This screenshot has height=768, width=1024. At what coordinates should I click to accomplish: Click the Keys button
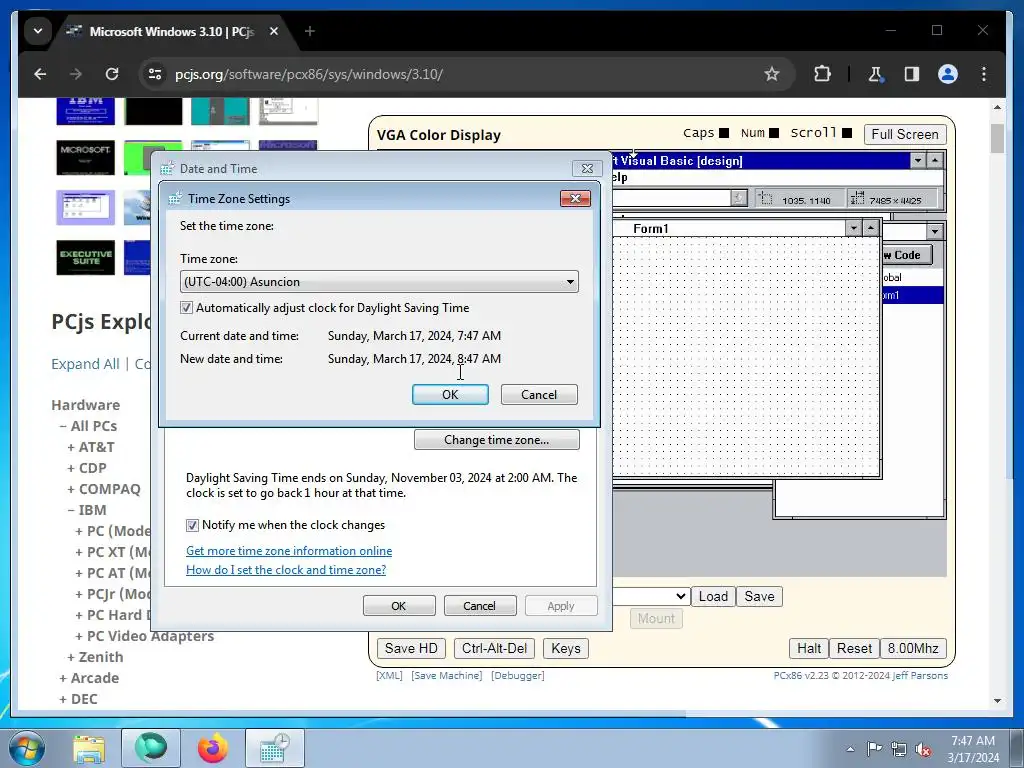coord(566,648)
